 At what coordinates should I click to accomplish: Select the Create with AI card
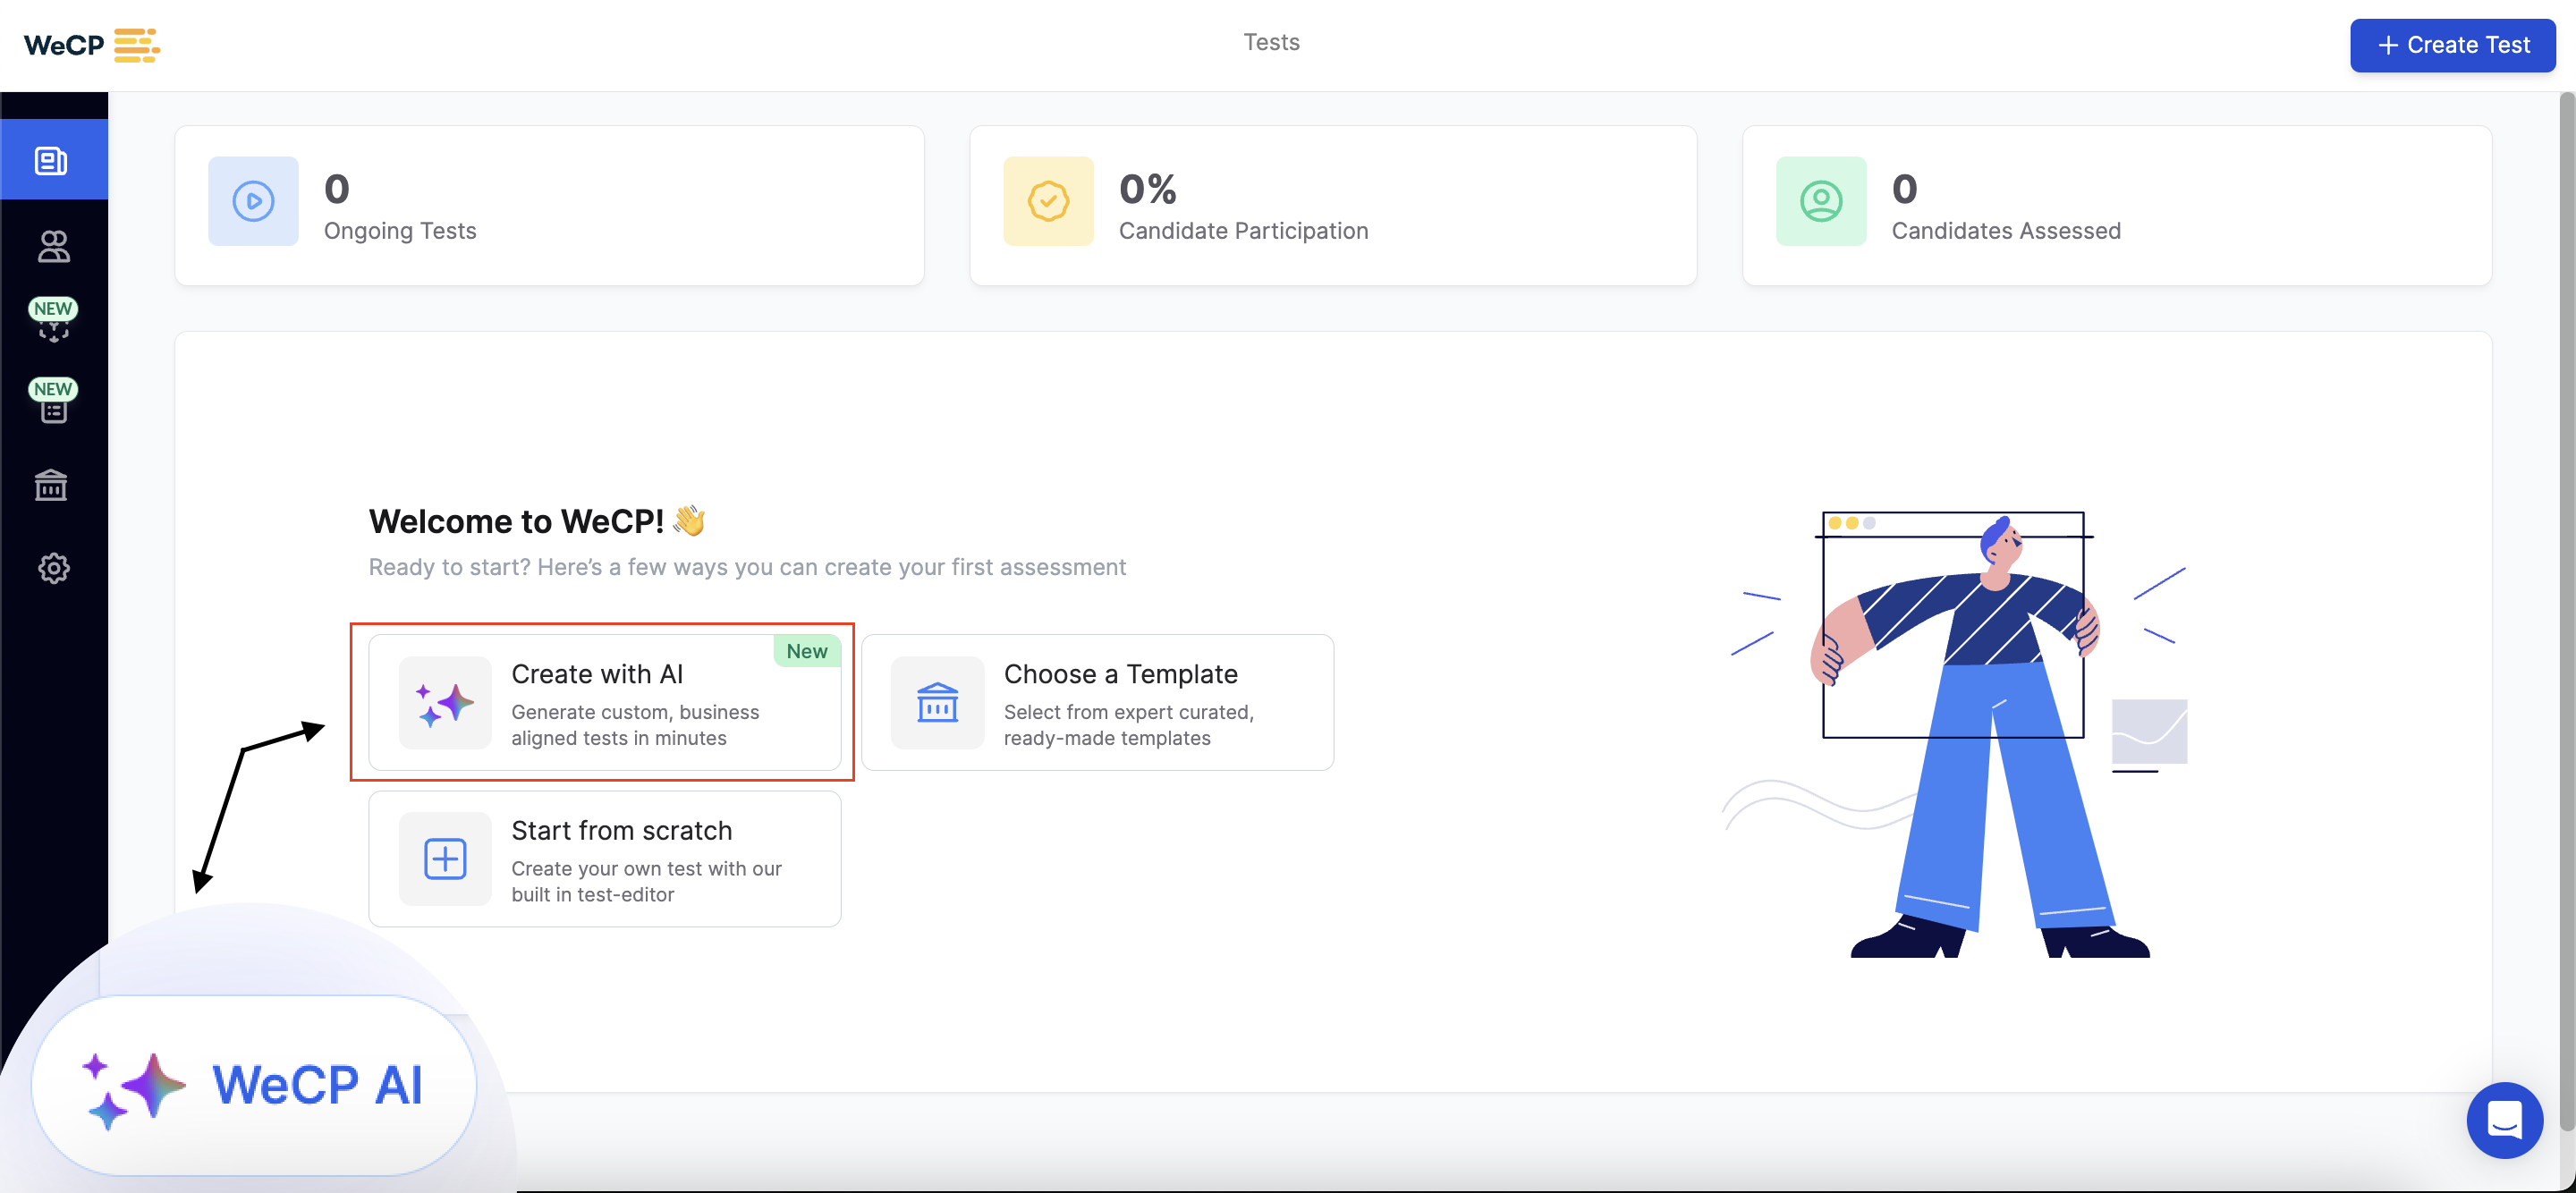click(604, 702)
